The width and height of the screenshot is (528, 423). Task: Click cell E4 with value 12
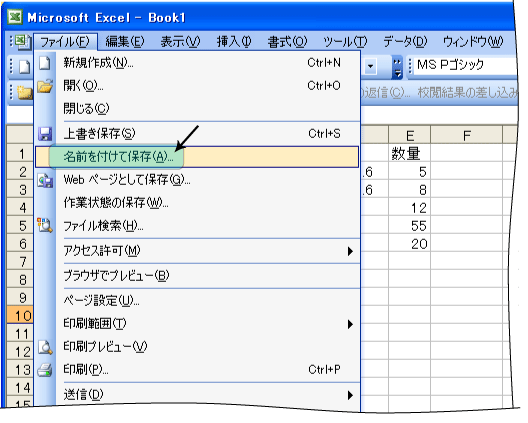tap(409, 207)
